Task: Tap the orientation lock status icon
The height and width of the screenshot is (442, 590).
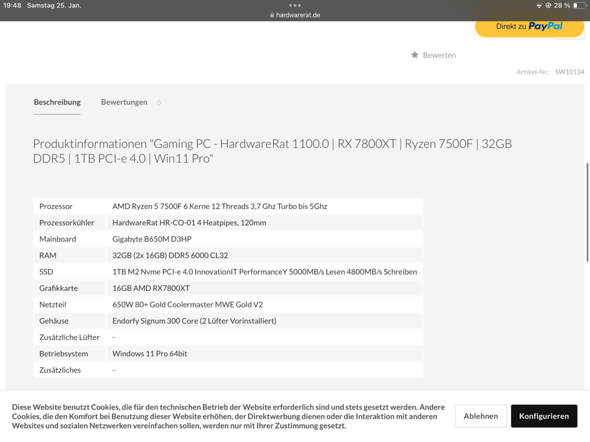Action: coord(548,6)
